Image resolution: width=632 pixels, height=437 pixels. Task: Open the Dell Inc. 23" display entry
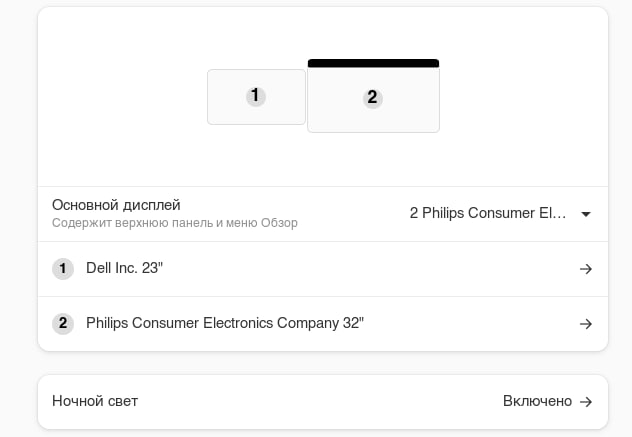click(x=124, y=268)
